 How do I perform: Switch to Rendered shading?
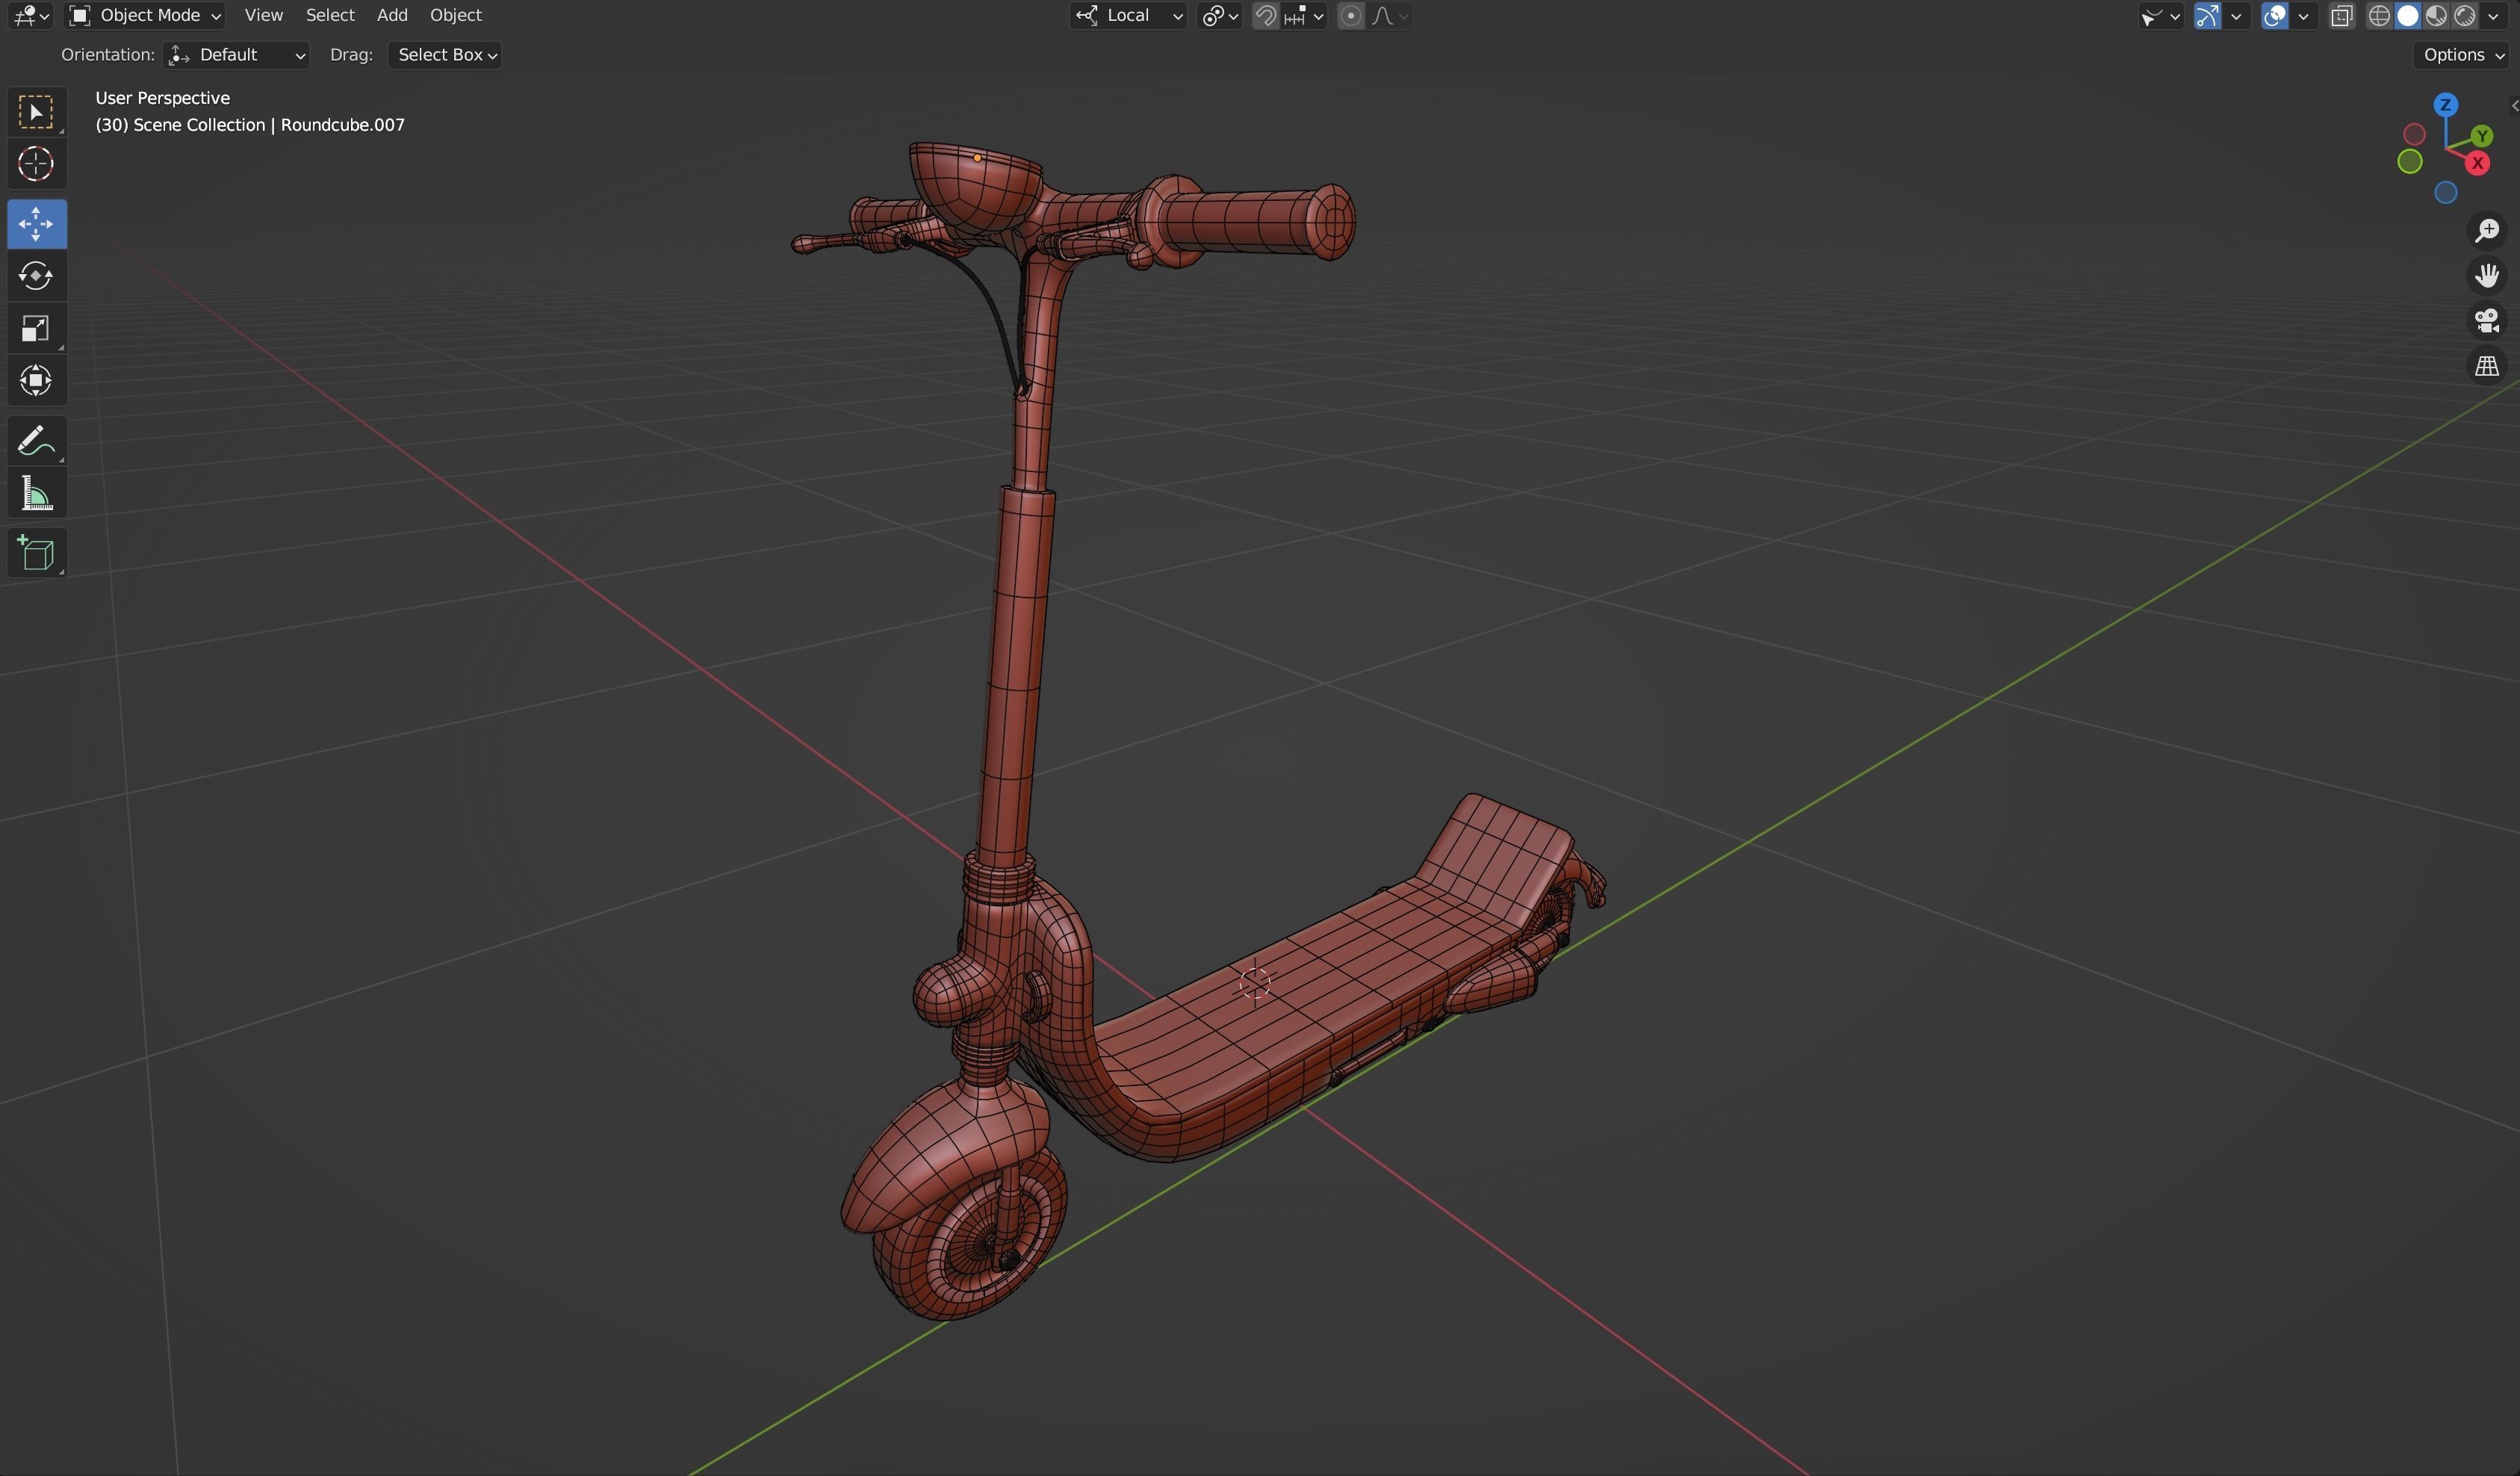(2465, 15)
